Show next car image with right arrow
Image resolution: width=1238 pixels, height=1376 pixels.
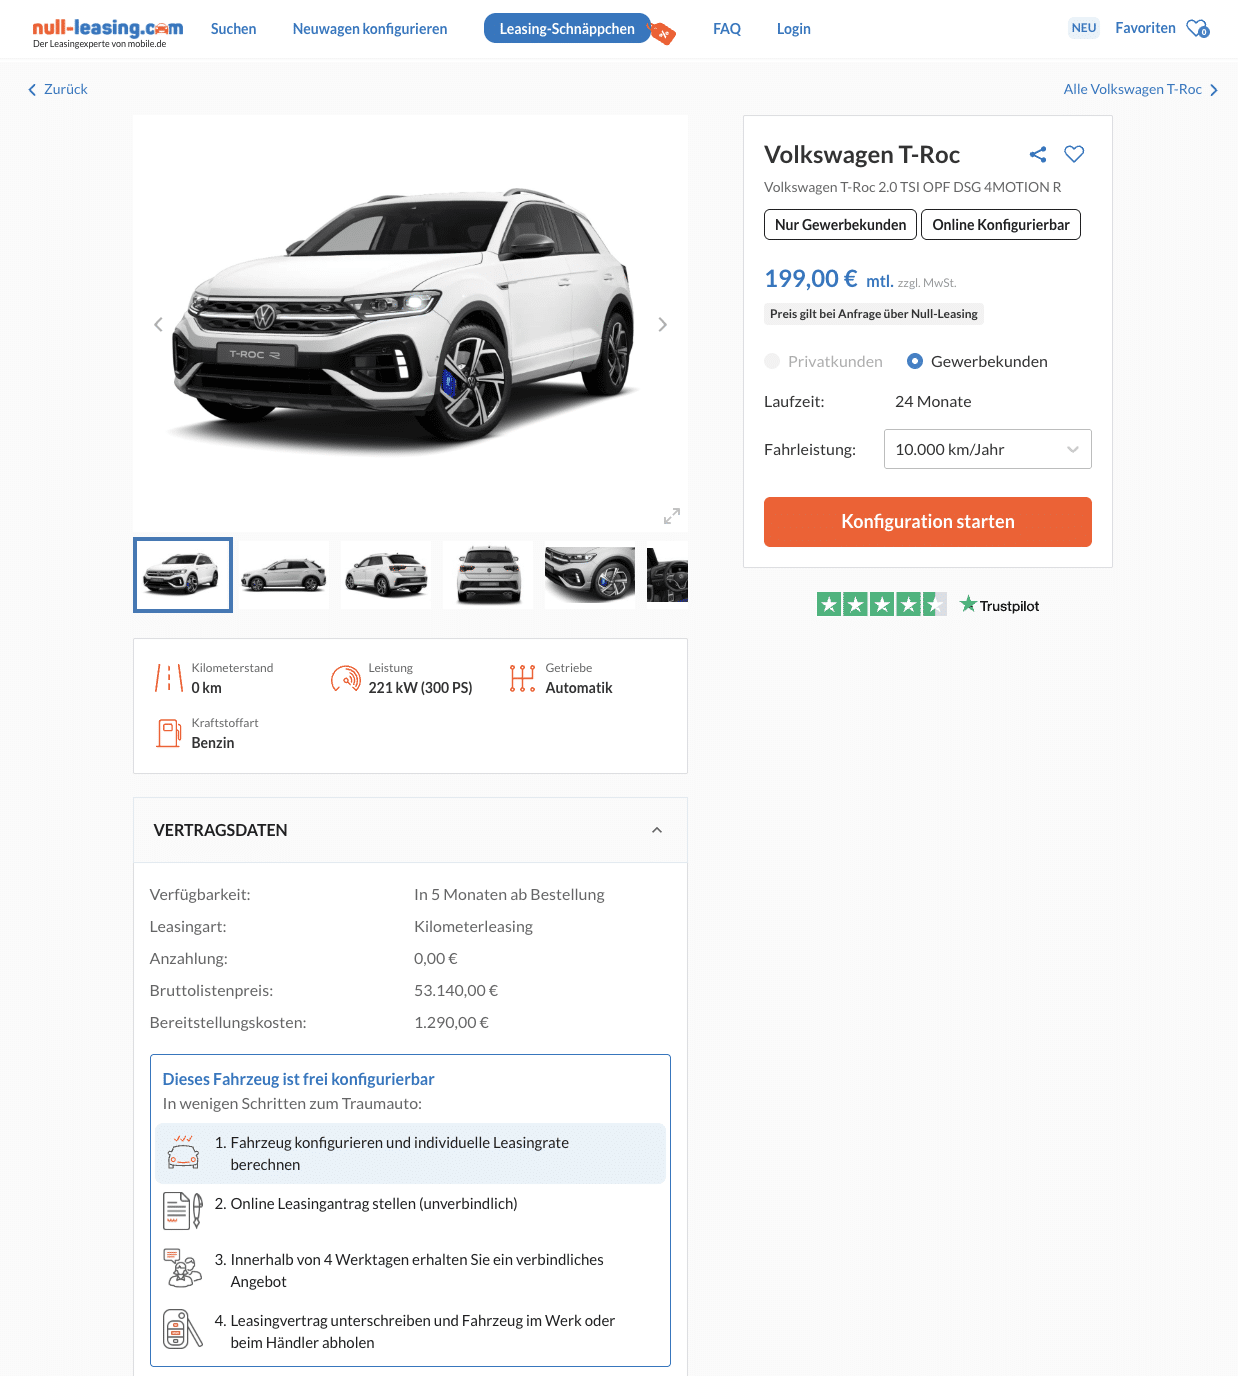coord(662,324)
